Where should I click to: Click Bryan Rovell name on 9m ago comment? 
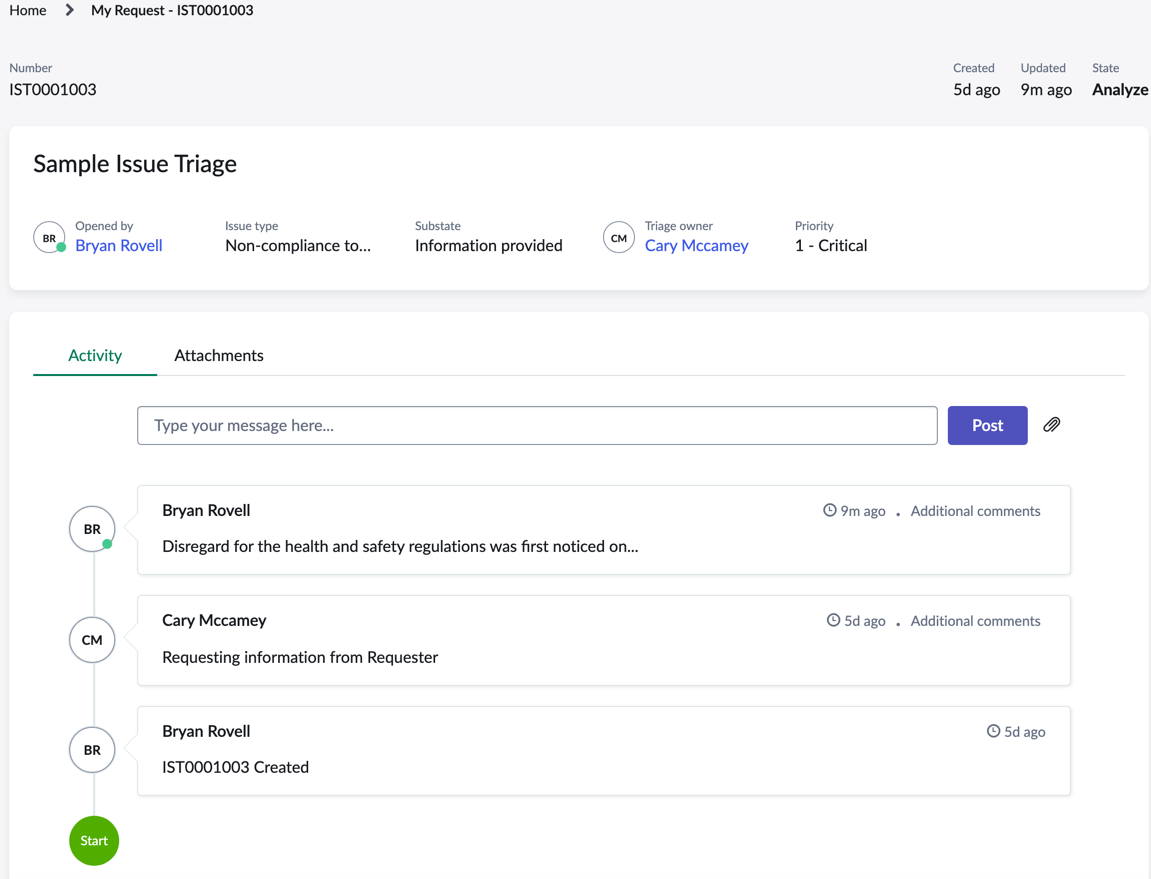pos(206,510)
